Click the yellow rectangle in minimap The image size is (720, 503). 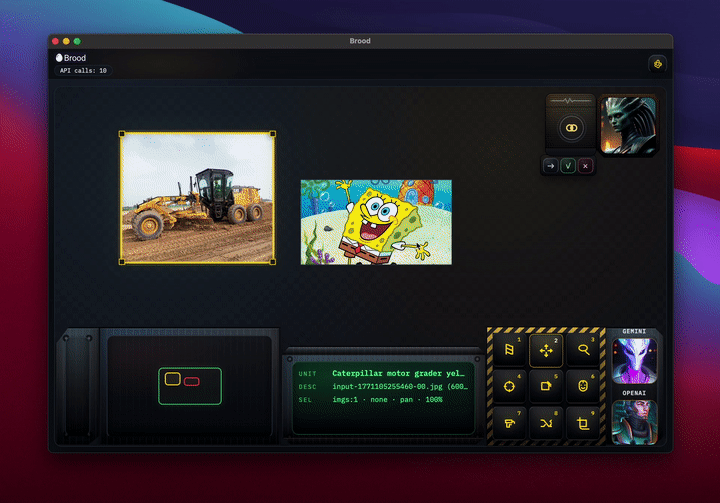click(173, 379)
